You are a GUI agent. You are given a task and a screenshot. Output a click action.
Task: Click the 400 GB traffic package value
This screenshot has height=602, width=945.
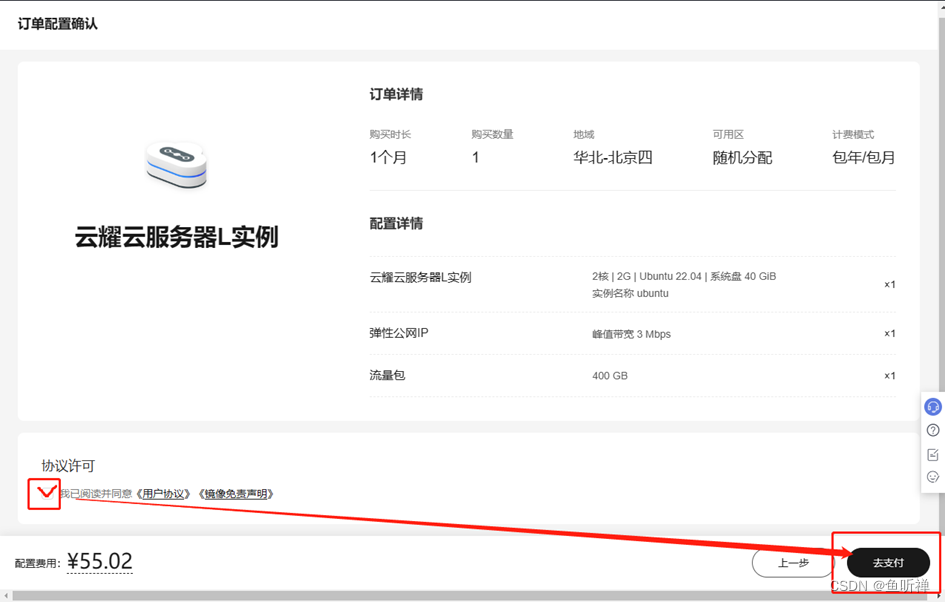click(x=609, y=375)
